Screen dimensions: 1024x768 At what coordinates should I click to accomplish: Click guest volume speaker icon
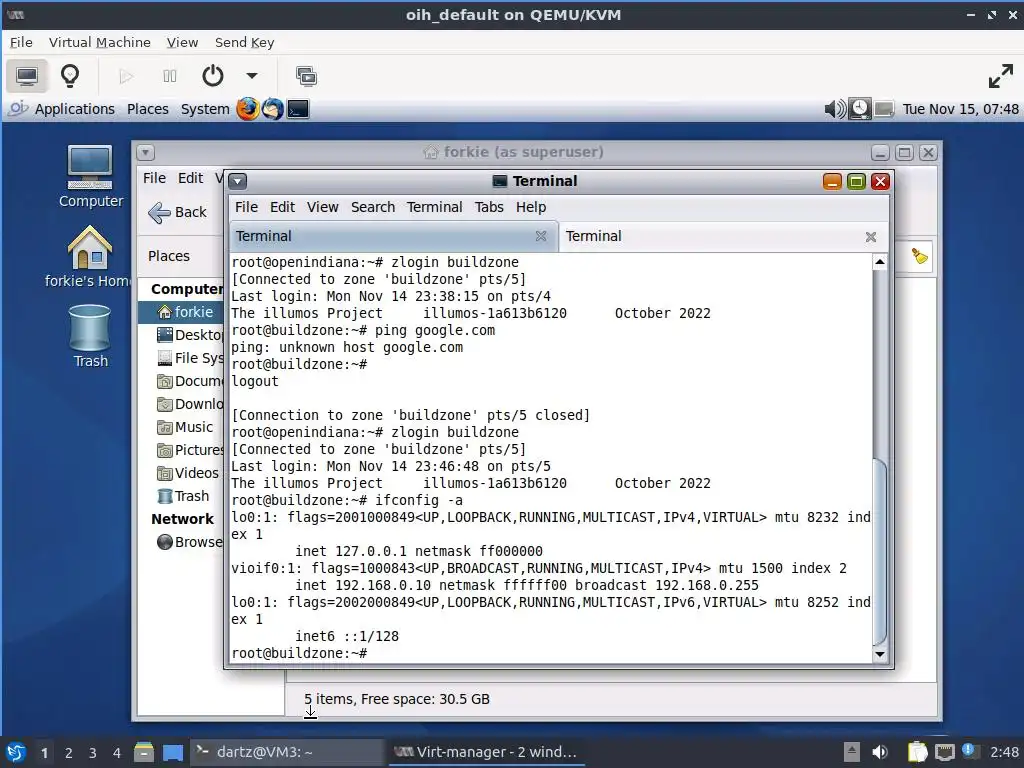pyautogui.click(x=835, y=108)
